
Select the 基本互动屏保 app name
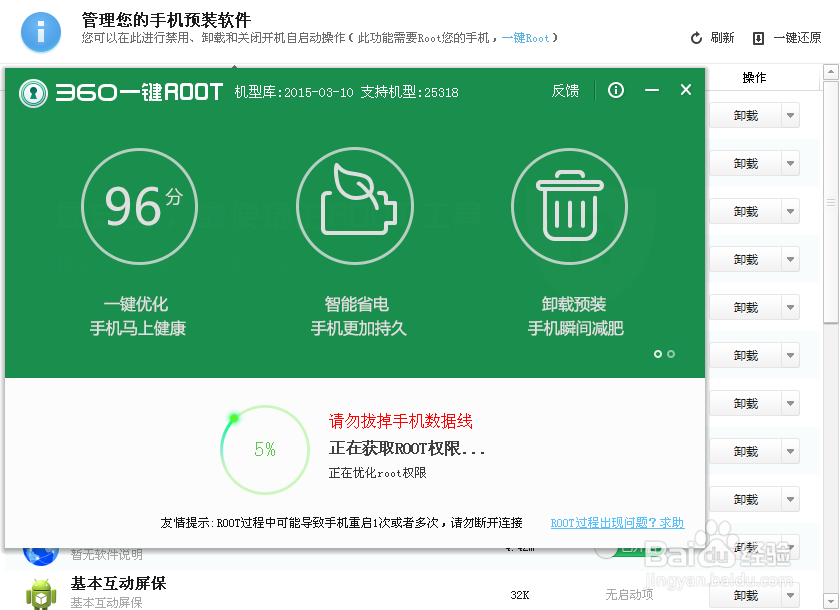pos(118,583)
